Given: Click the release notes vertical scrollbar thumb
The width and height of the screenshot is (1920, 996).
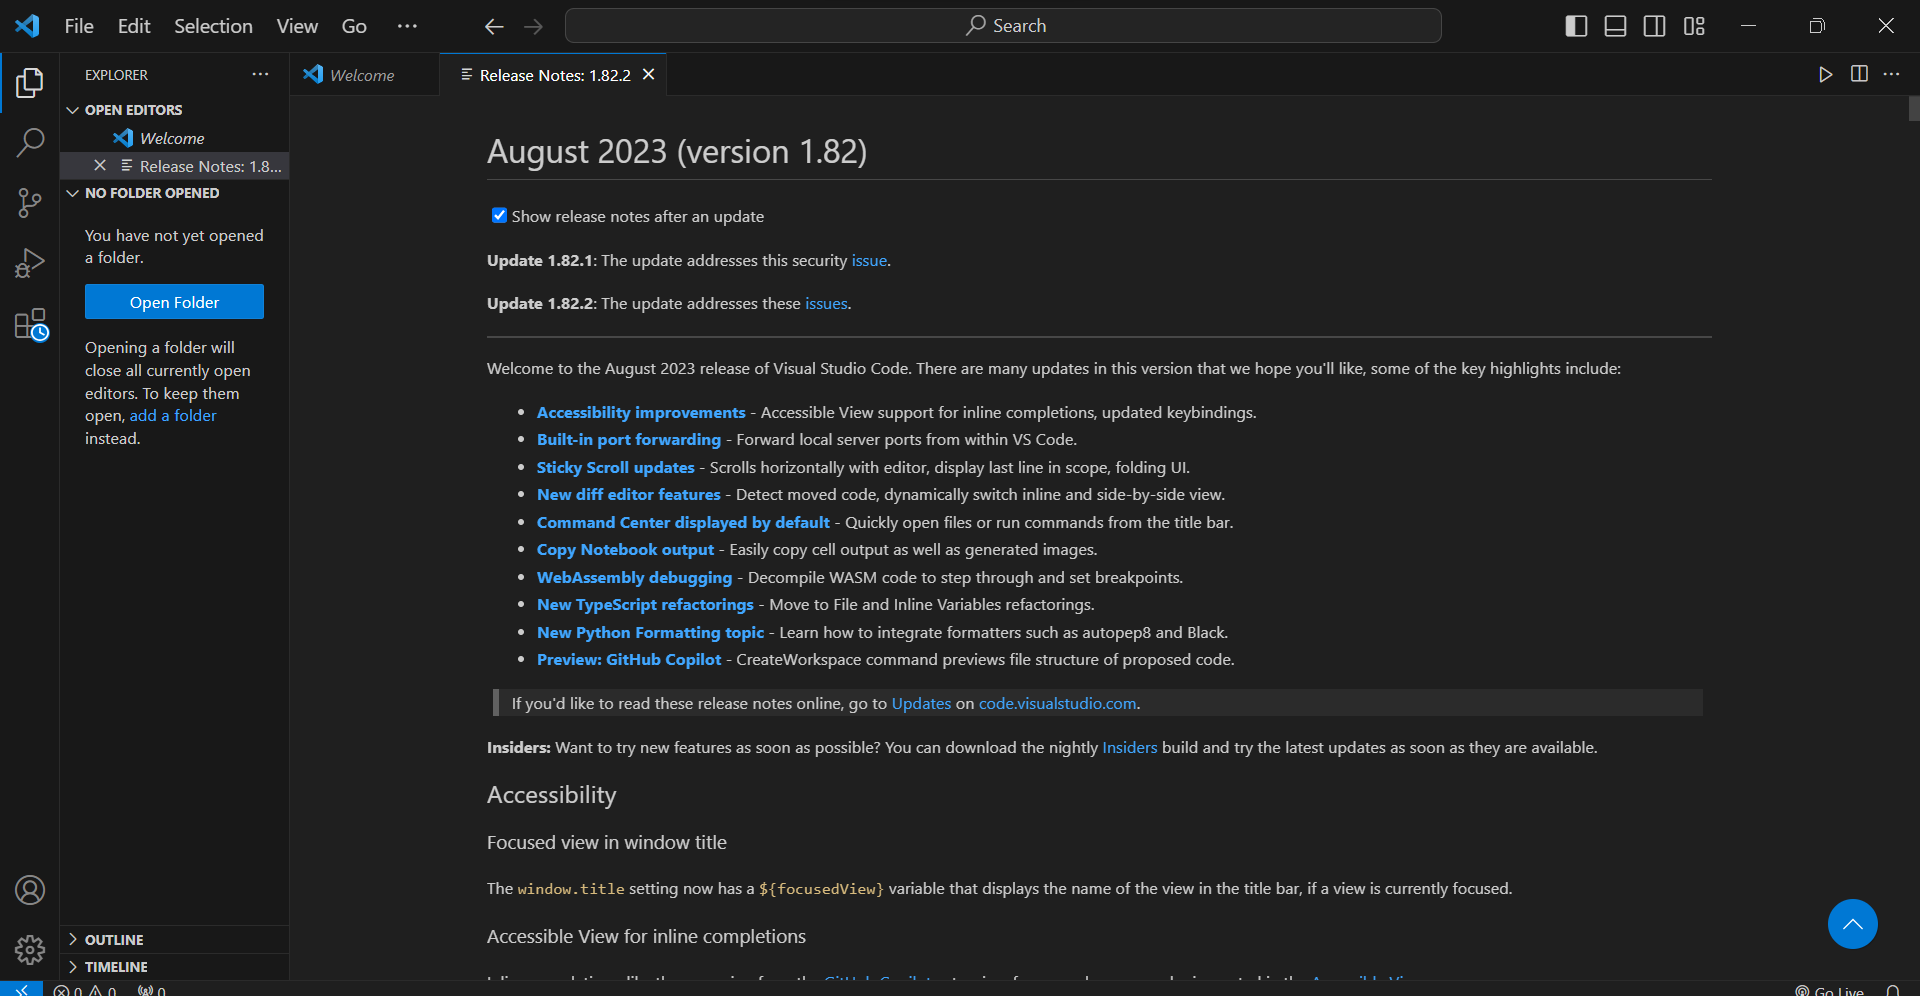Looking at the screenshot, I should pos(1914,108).
